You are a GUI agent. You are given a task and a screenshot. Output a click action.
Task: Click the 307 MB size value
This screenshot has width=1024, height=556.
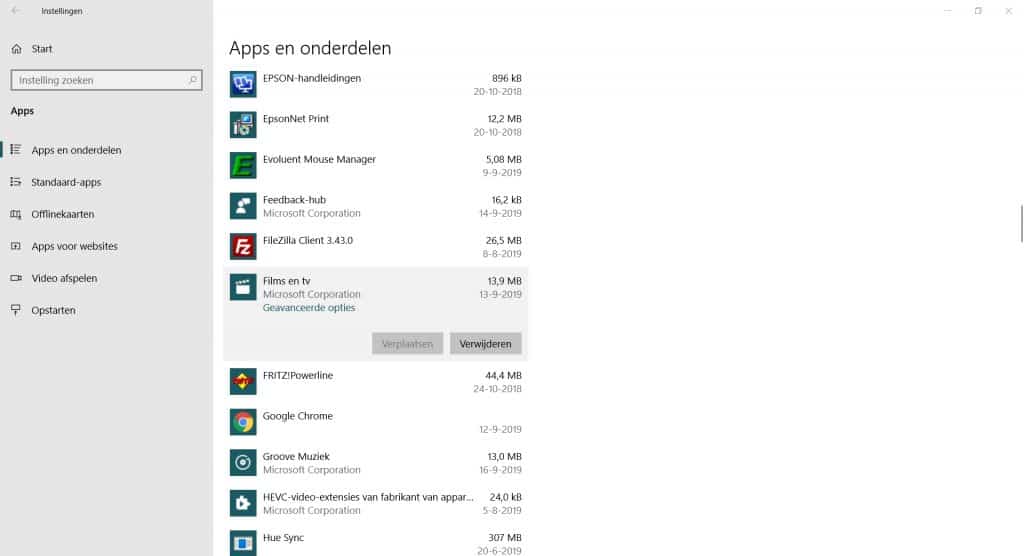coord(505,537)
